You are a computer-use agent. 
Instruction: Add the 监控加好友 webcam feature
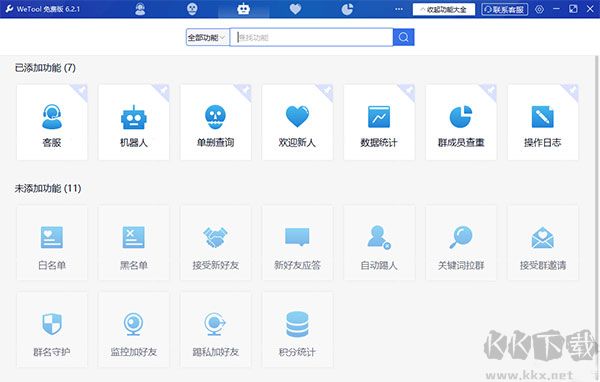click(134, 330)
